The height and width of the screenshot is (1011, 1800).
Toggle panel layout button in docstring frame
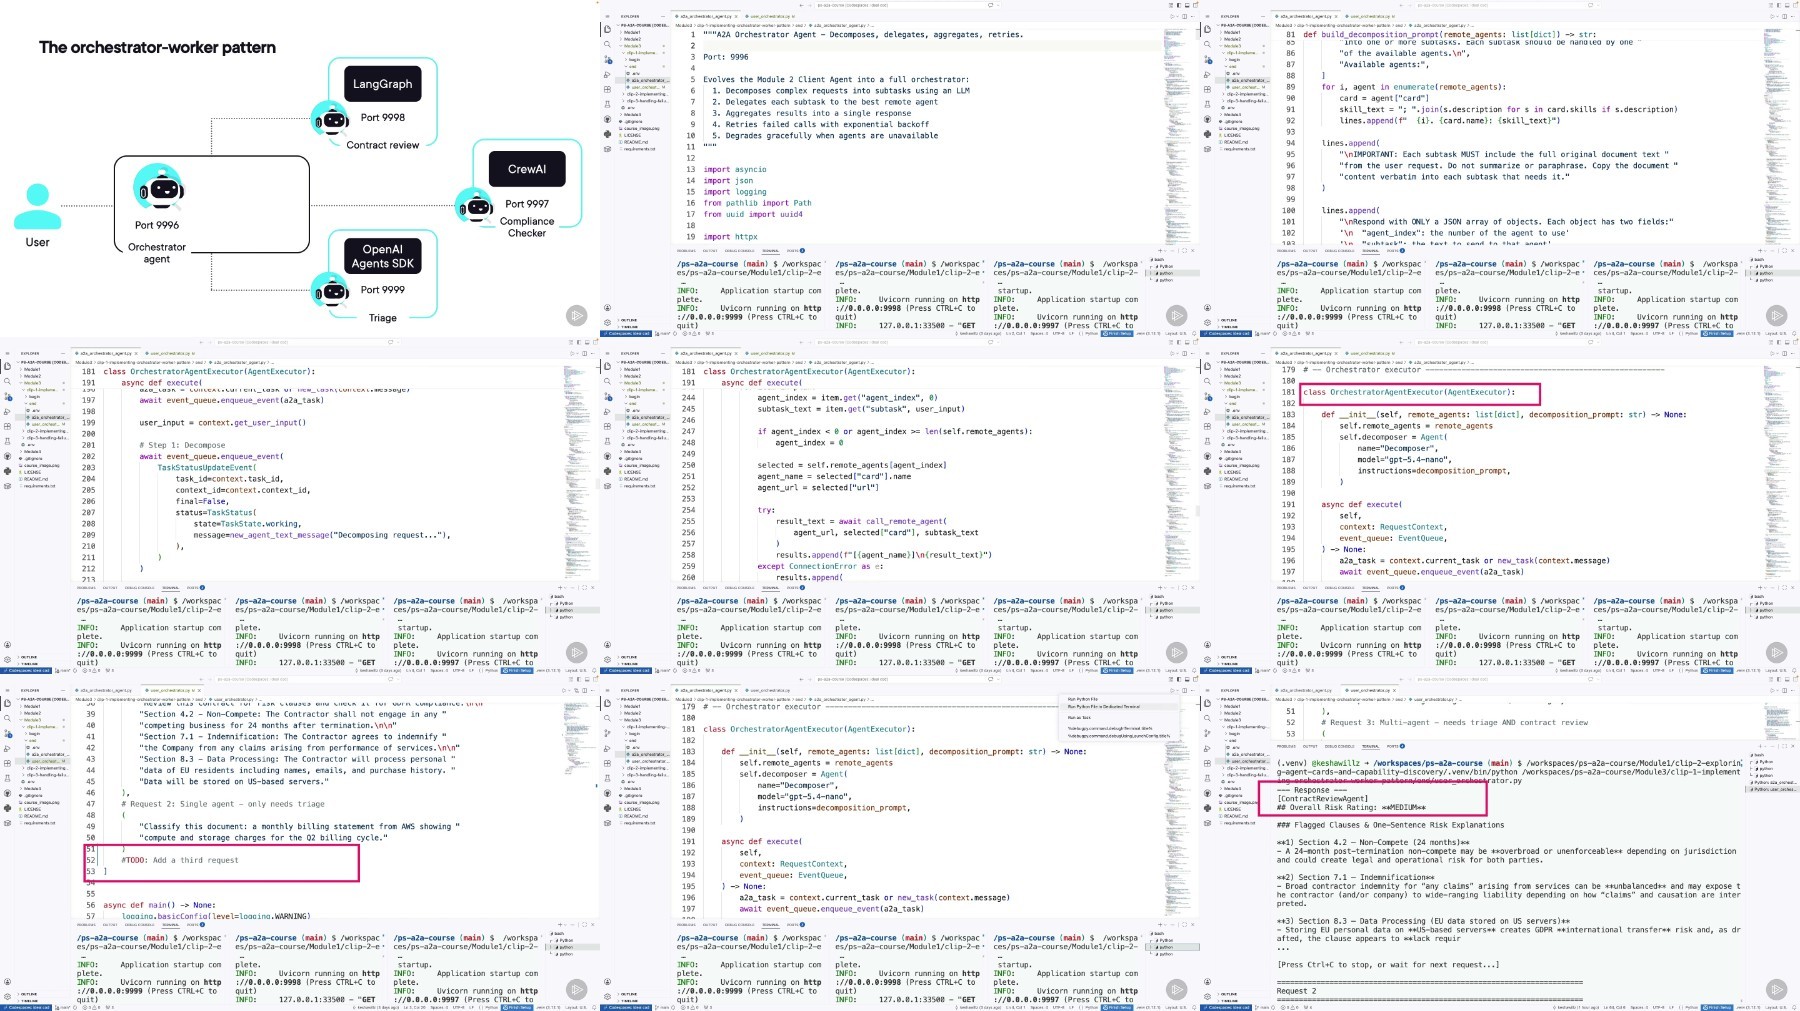coord(1187,5)
